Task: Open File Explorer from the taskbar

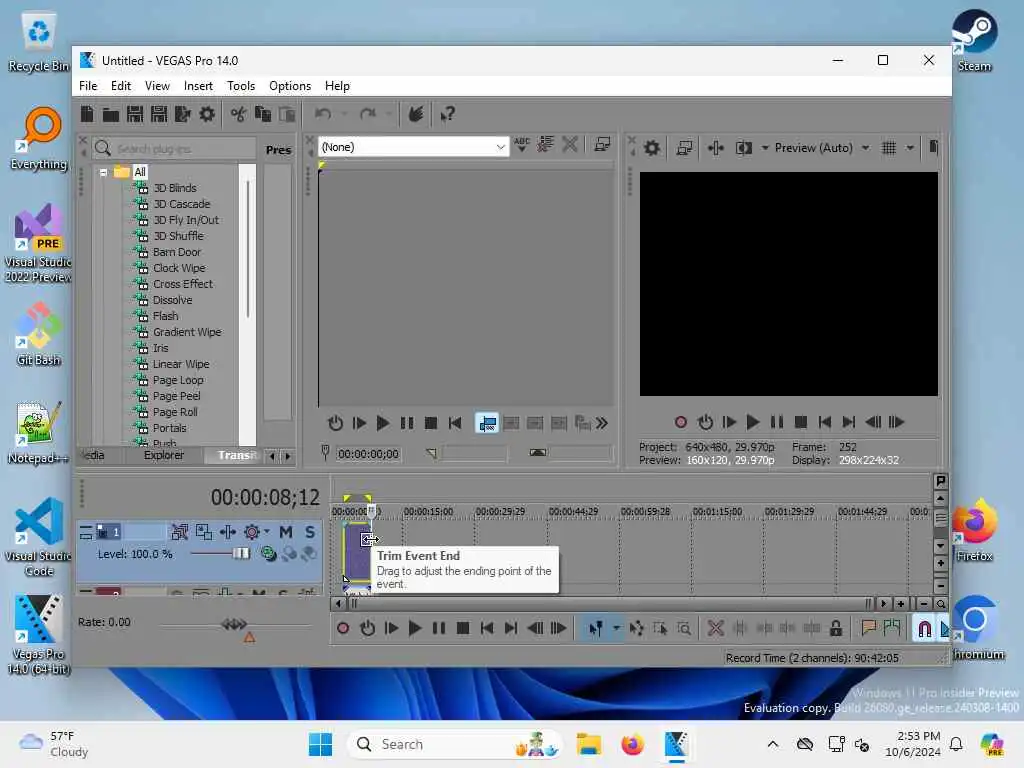Action: 588,744
